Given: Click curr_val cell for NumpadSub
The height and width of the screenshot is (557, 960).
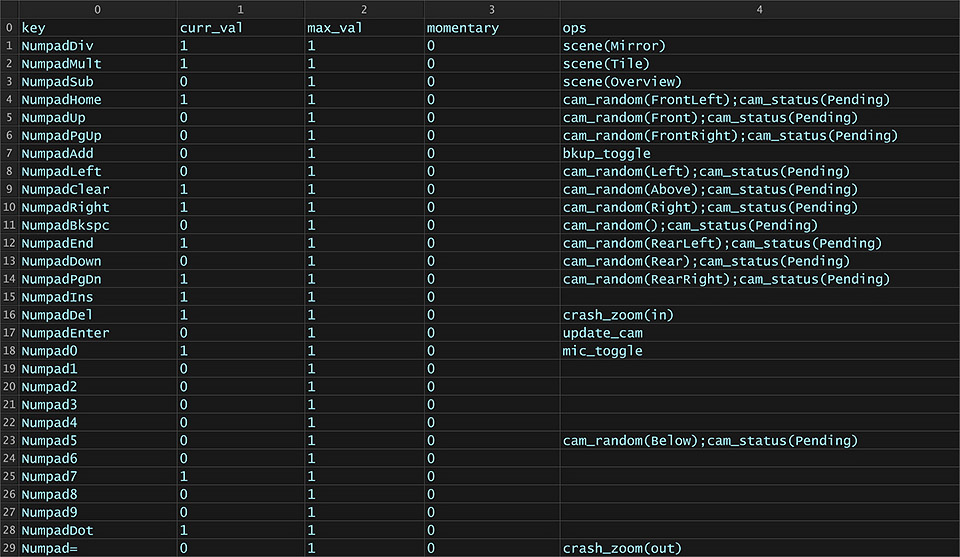Looking at the screenshot, I should click(x=241, y=82).
